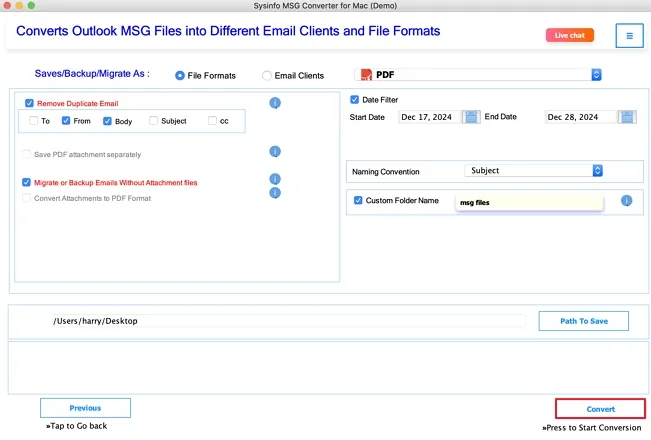Click Previous button to go back
The height and width of the screenshot is (440, 651).
tap(85, 408)
